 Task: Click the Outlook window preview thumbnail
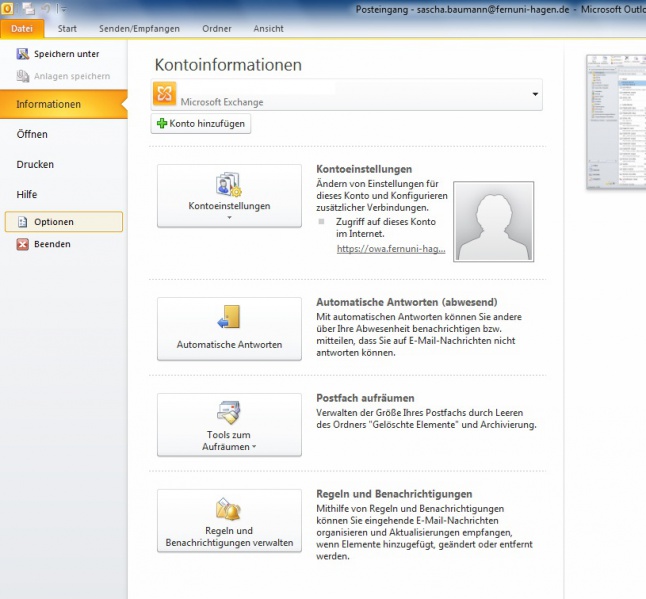[x=616, y=122]
